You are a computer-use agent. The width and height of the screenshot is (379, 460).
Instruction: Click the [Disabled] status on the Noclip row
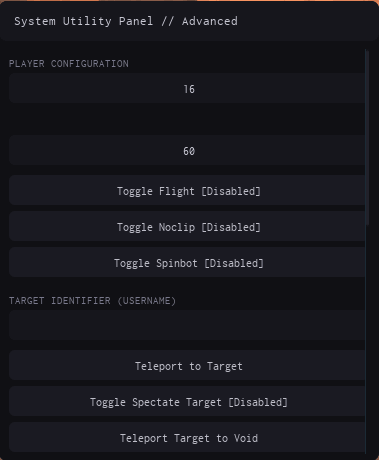tap(231, 227)
